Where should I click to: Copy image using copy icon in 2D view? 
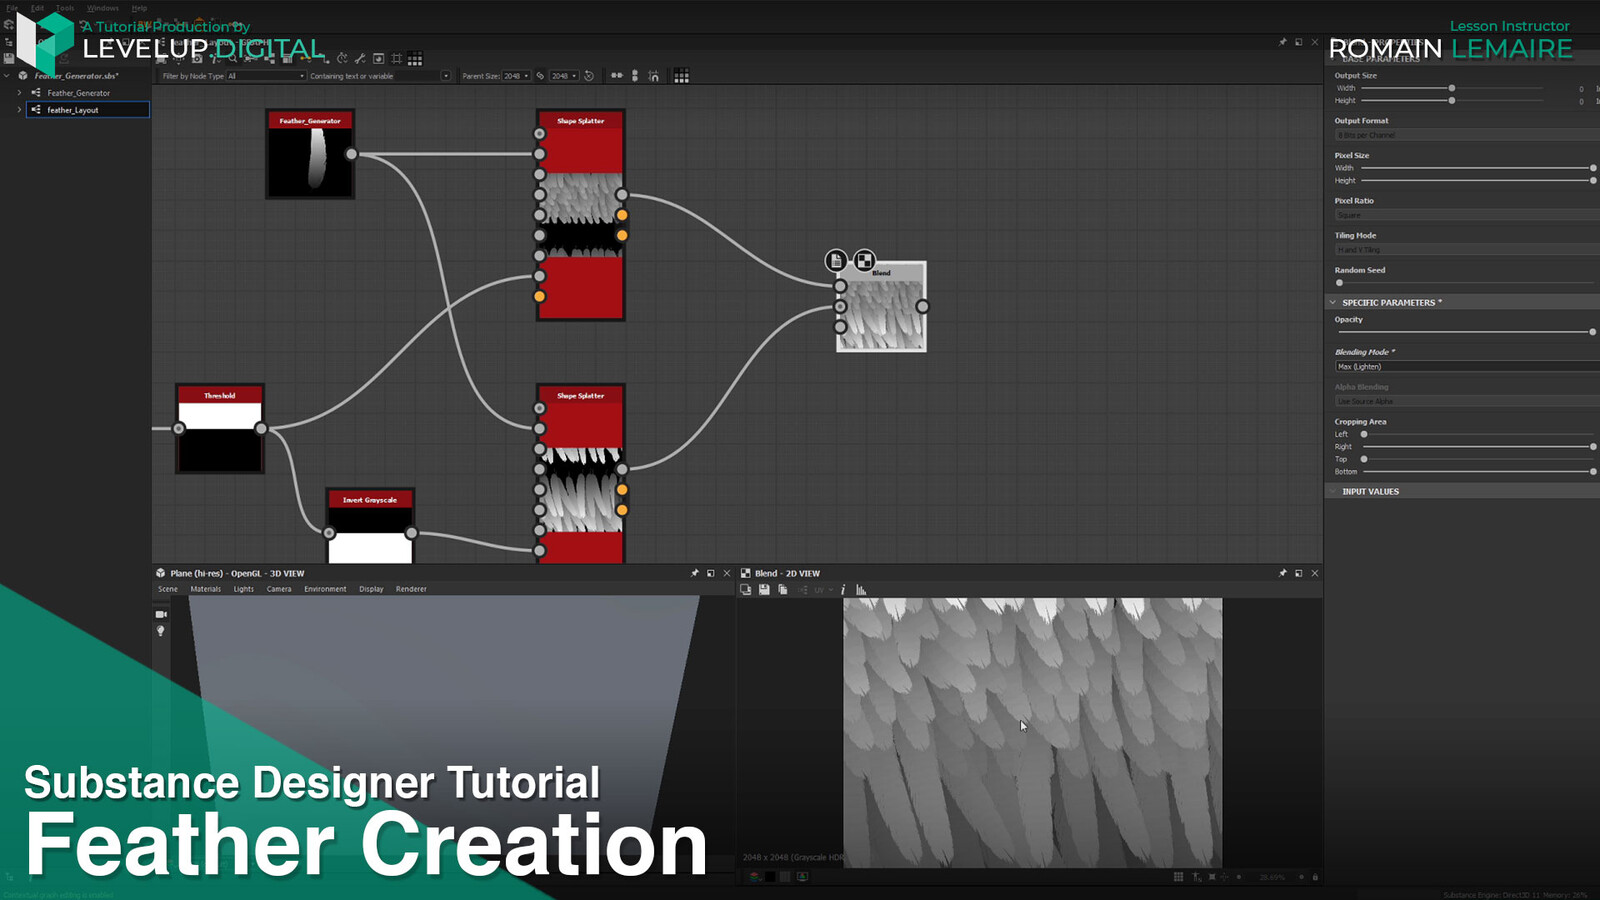[783, 590]
